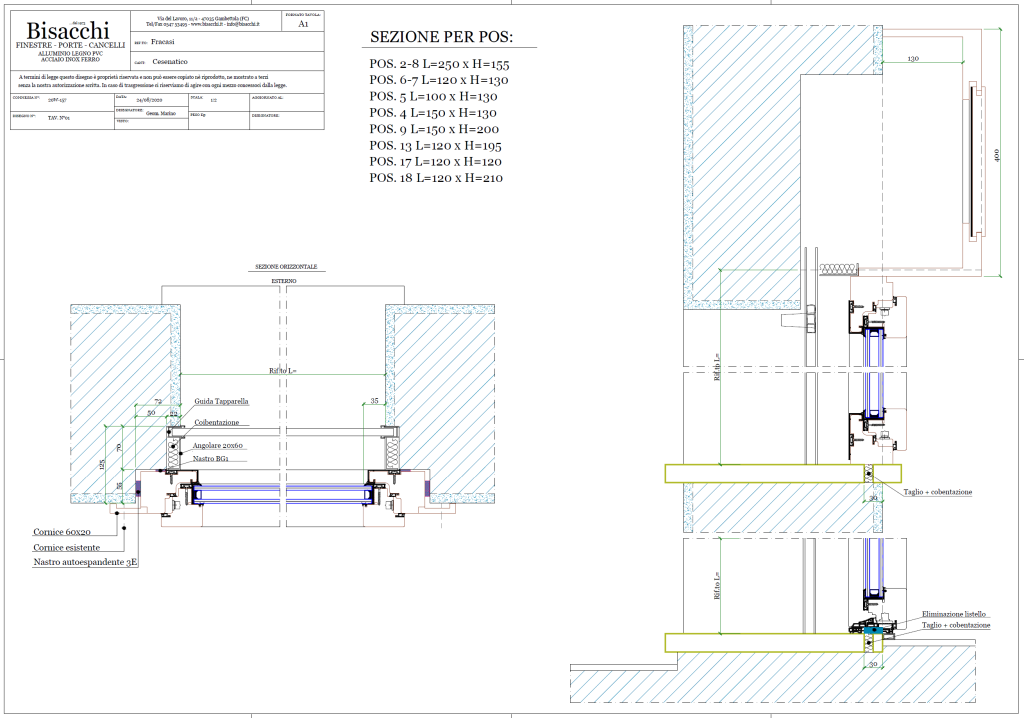The image size is (1024, 718).
Task: Select the 'Angolare 20x60' annotation
Action: pos(217,446)
